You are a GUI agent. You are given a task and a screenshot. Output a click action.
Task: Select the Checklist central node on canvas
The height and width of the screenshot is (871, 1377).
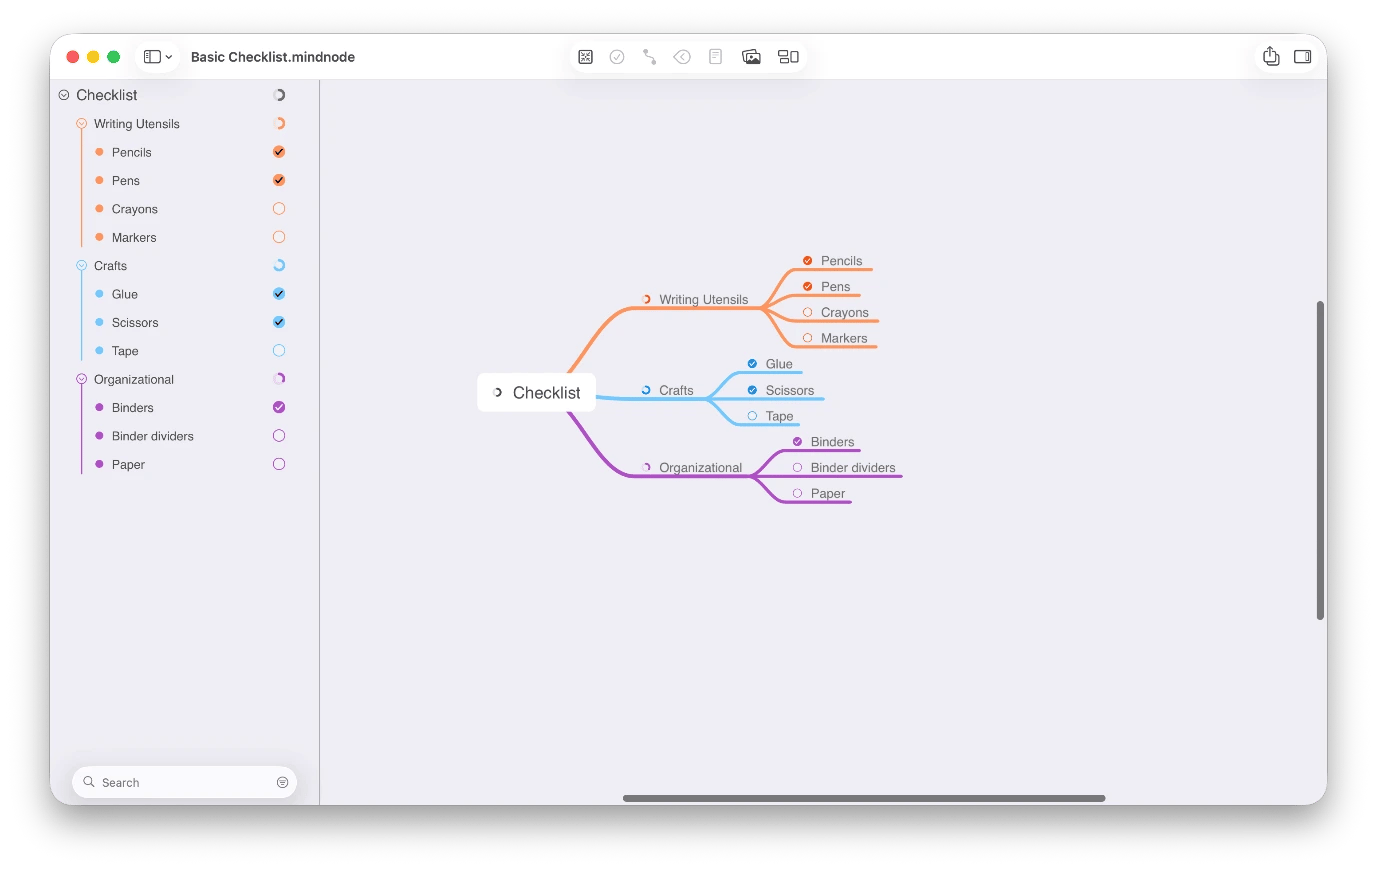pyautogui.click(x=537, y=392)
